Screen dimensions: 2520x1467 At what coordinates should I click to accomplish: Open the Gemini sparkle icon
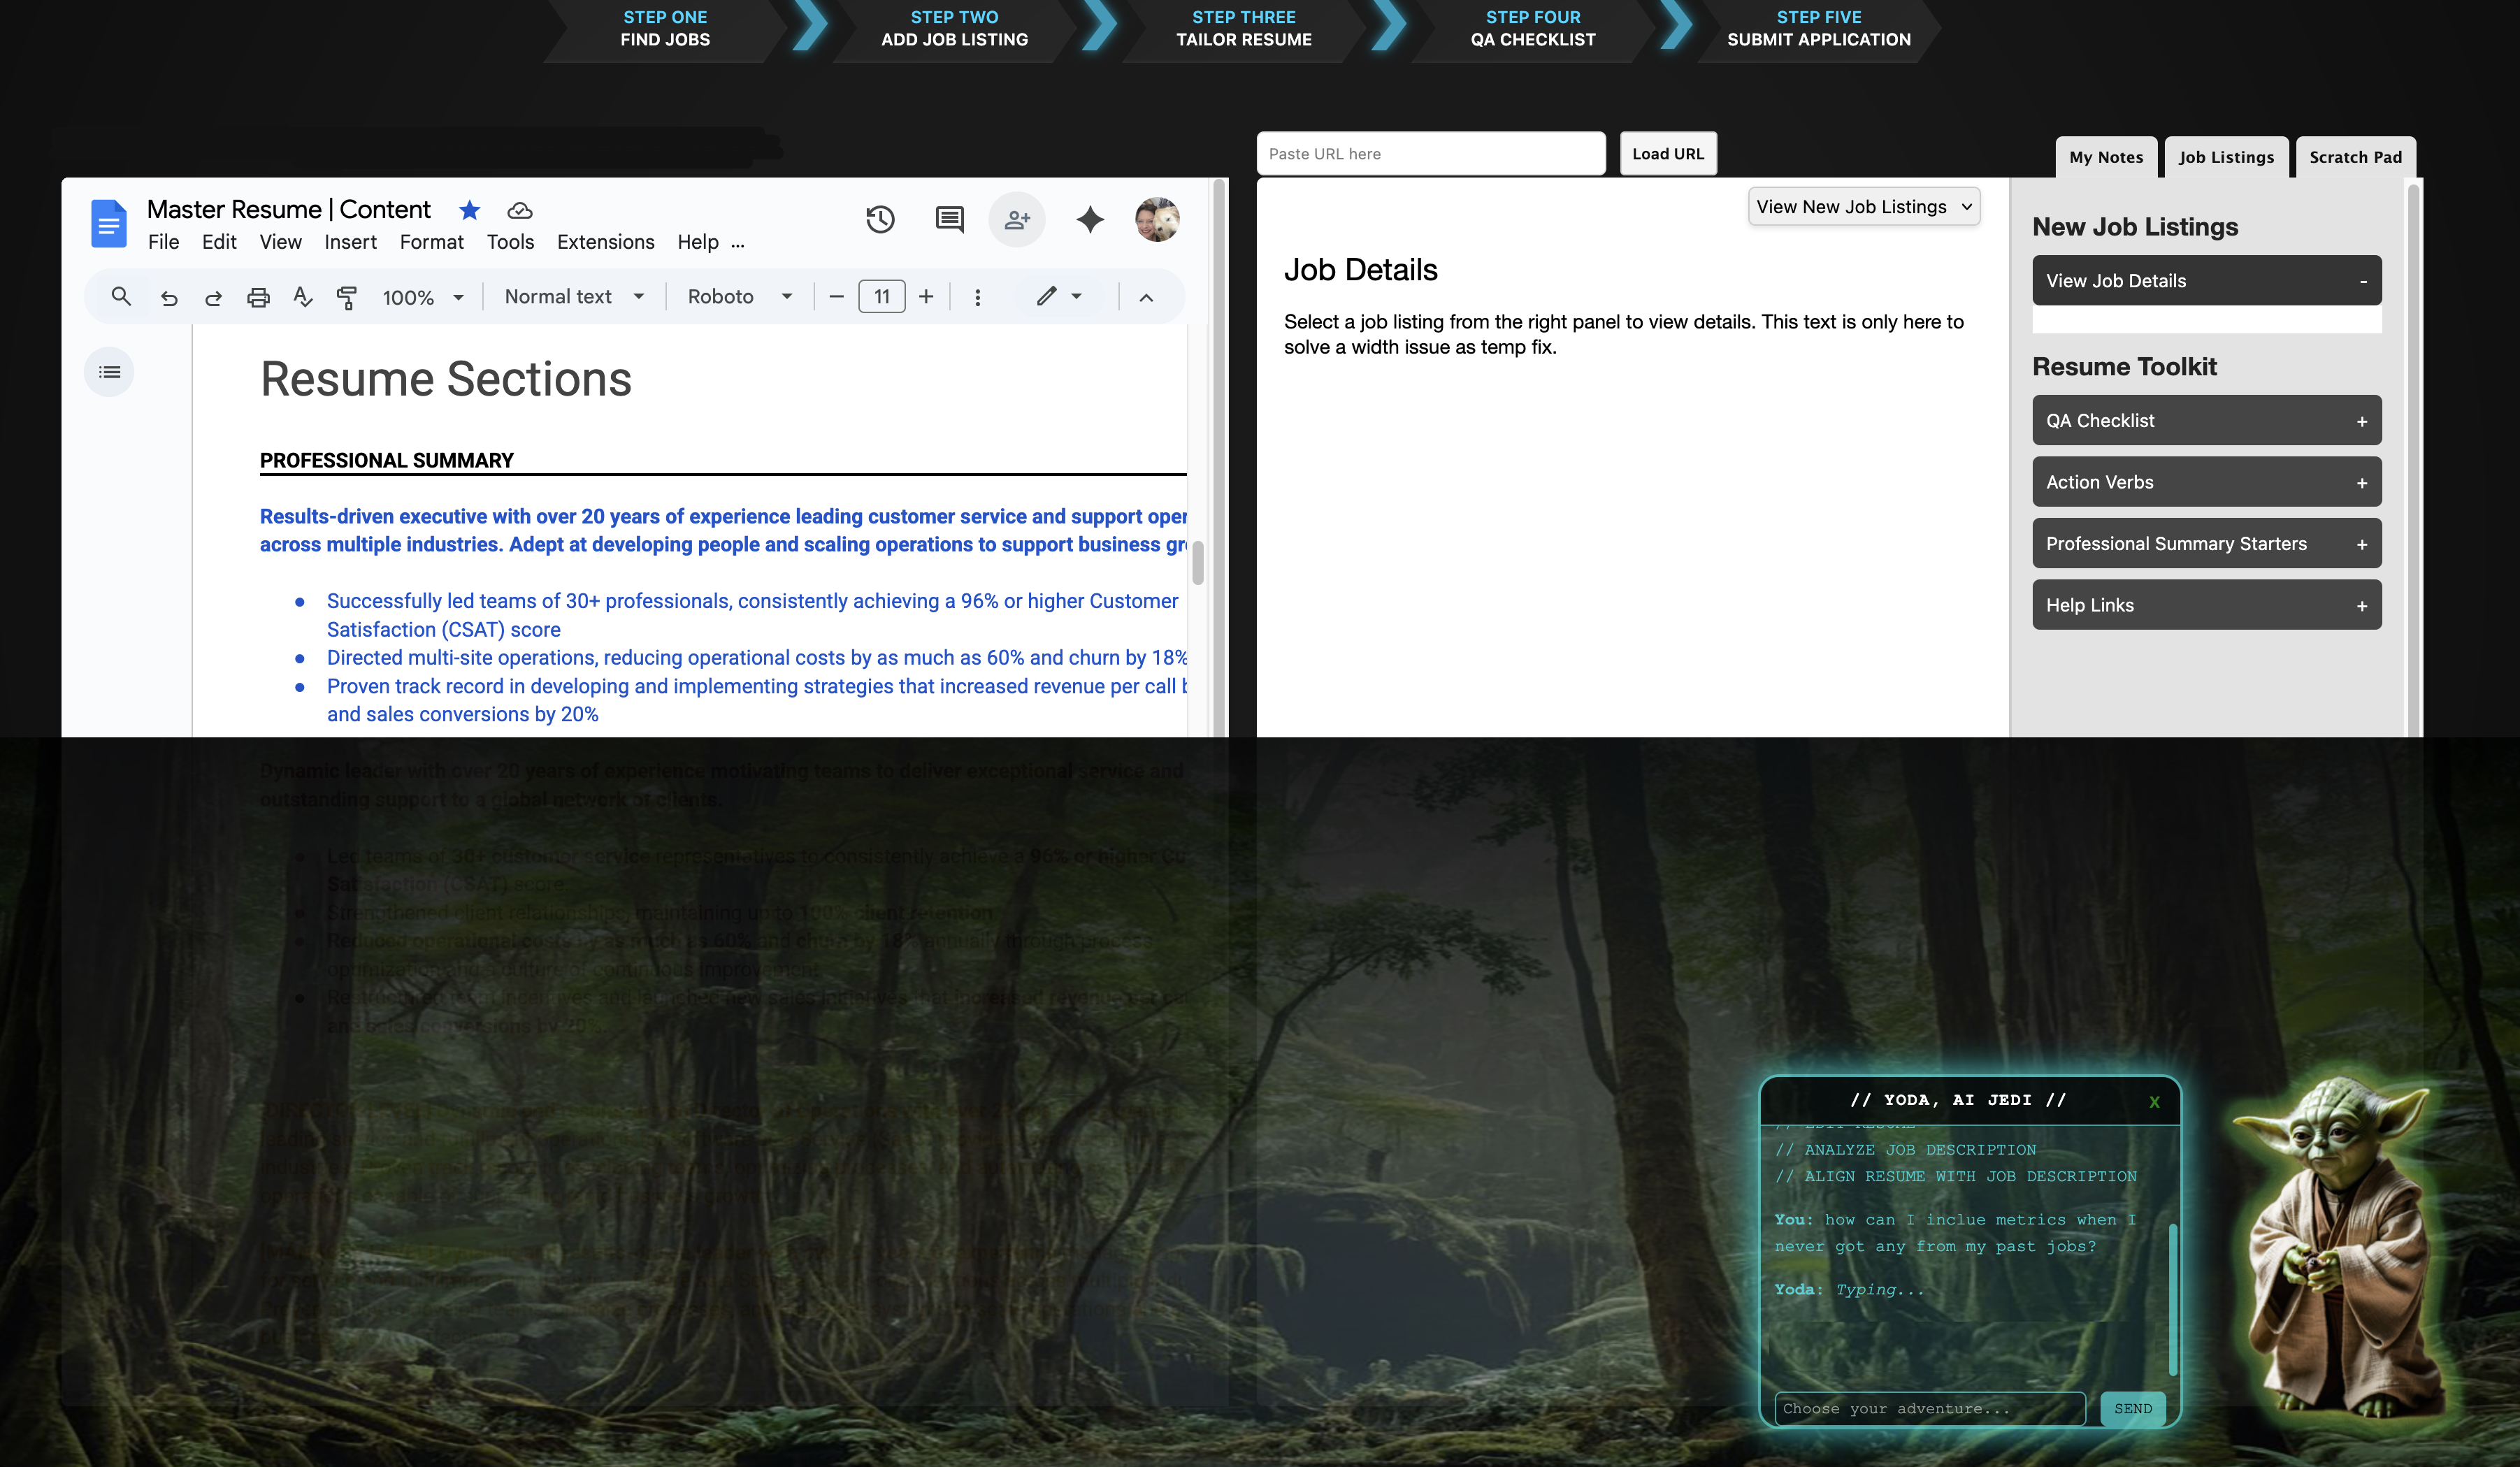pyautogui.click(x=1090, y=219)
